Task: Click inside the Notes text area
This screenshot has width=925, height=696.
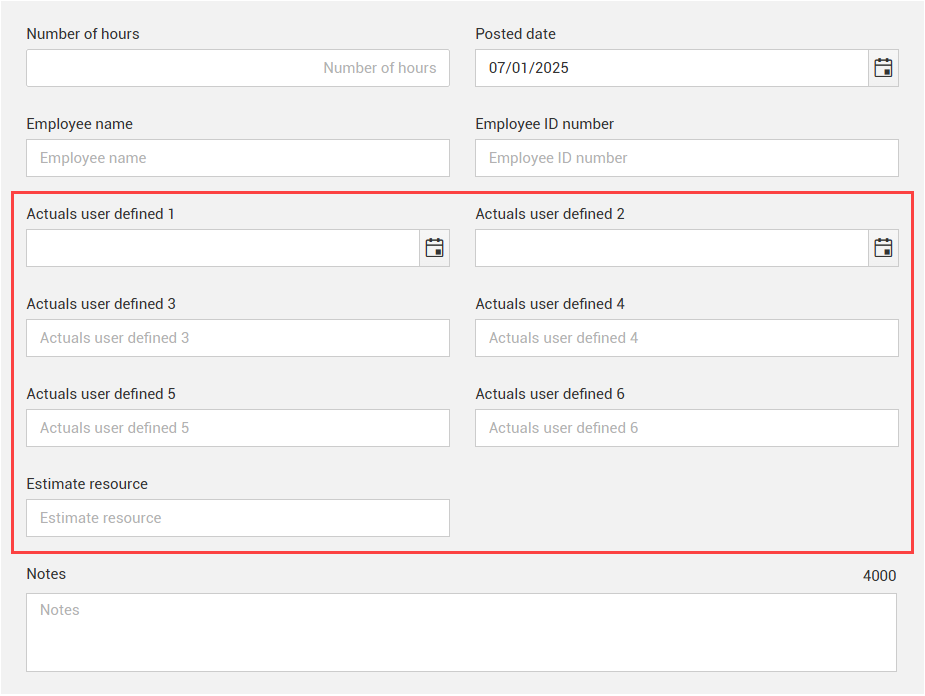Action: point(461,632)
